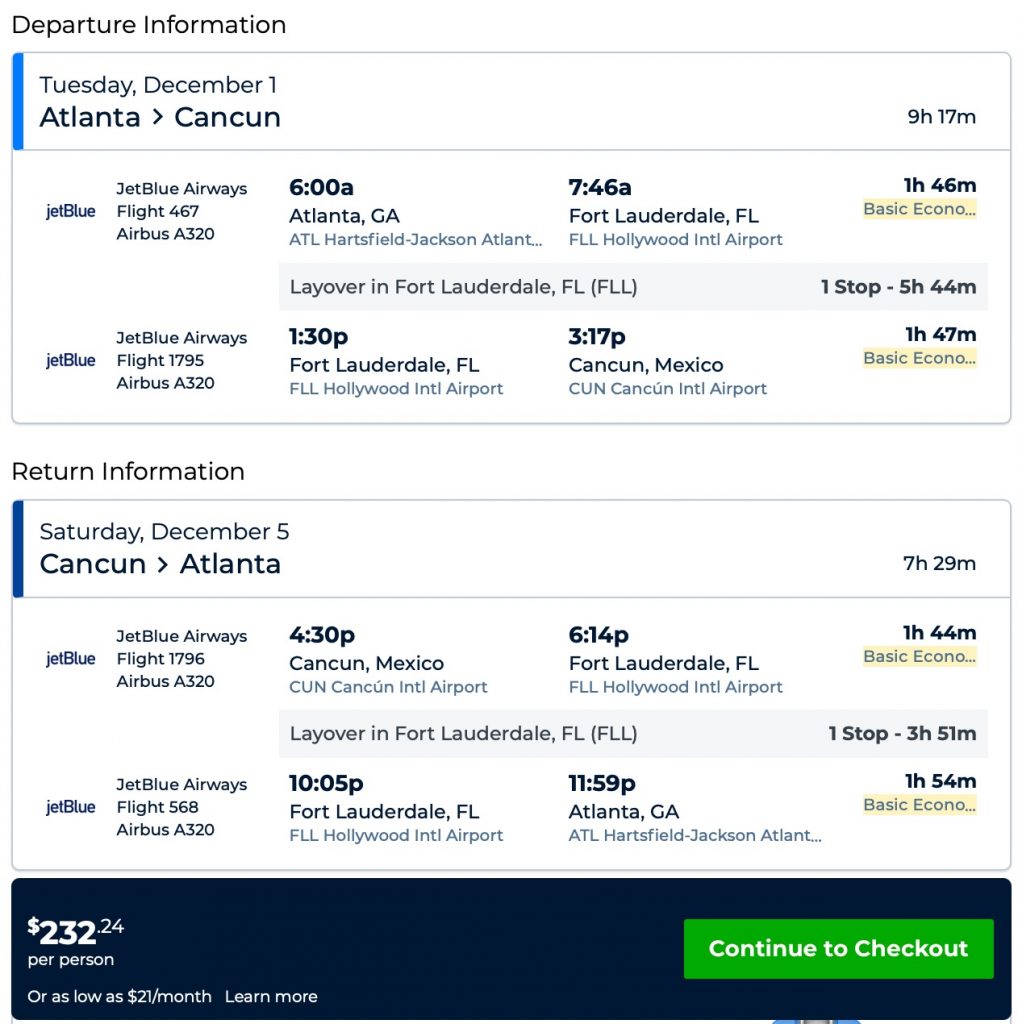Click the jetBlue logo beside Flight 1796

pyautogui.click(x=71, y=658)
